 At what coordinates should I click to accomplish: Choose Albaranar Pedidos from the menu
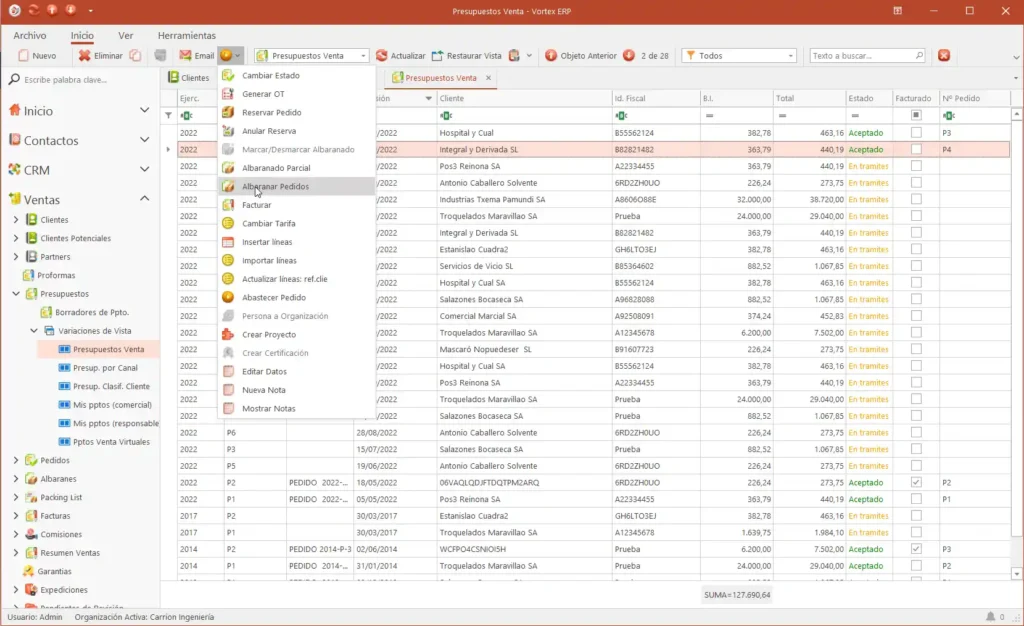pos(275,187)
